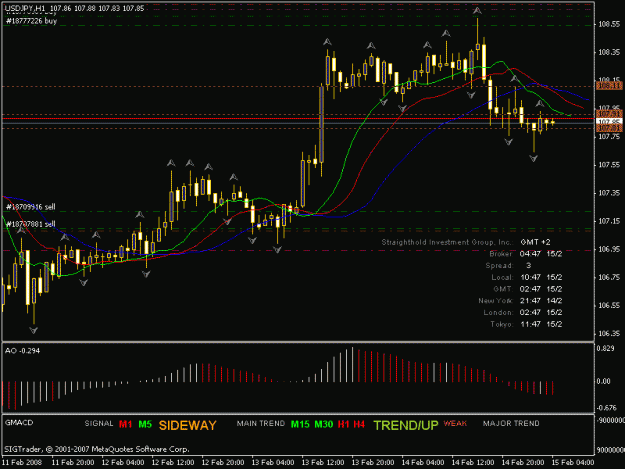Click the 107.15 price scale label
This screenshot has width=625, height=469.
click(609, 221)
